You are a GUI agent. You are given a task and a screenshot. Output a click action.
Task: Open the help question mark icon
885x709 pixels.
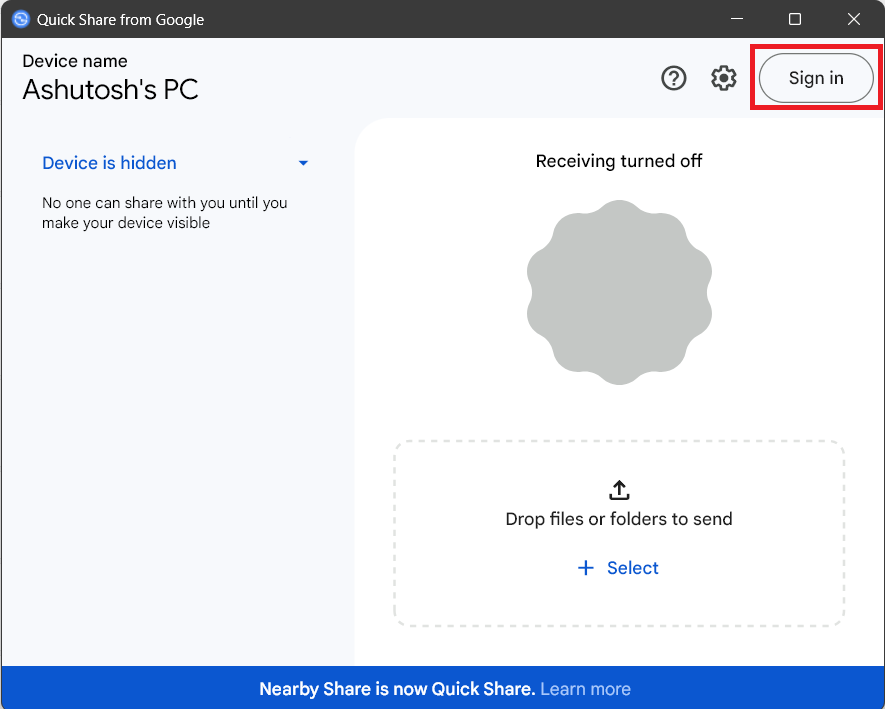673,78
